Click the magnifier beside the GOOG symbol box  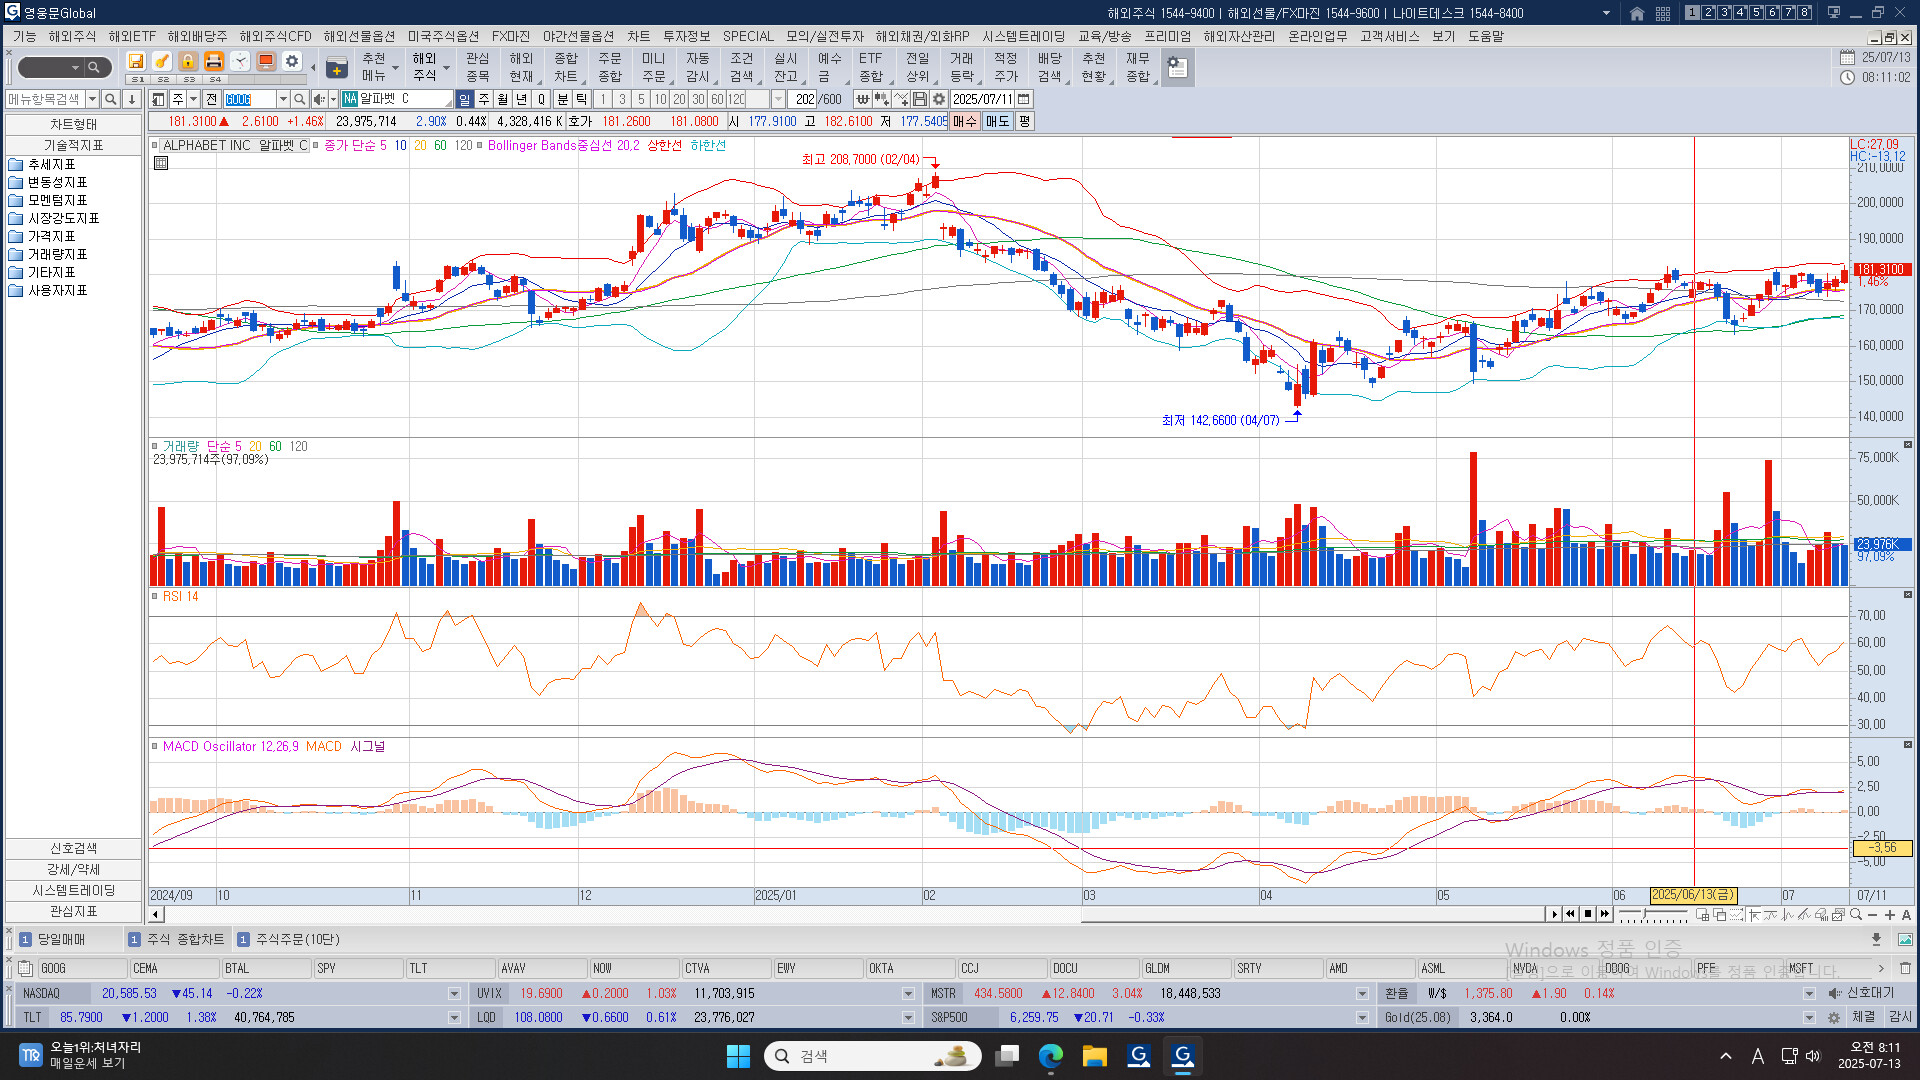(x=300, y=99)
